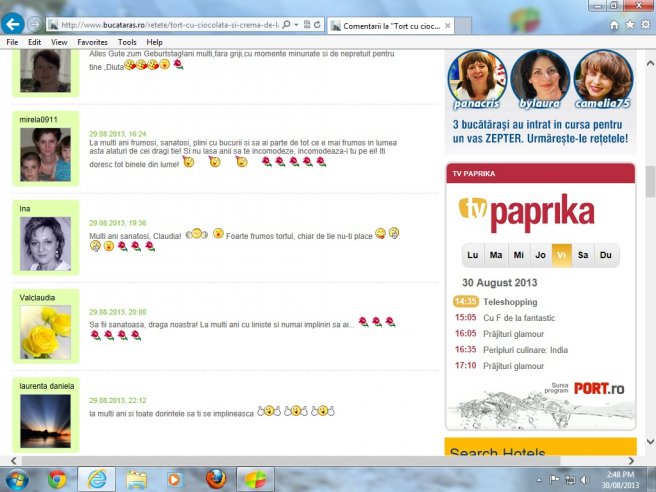Open the Tools menu
Screen dimensions: 656x492
(127, 43)
